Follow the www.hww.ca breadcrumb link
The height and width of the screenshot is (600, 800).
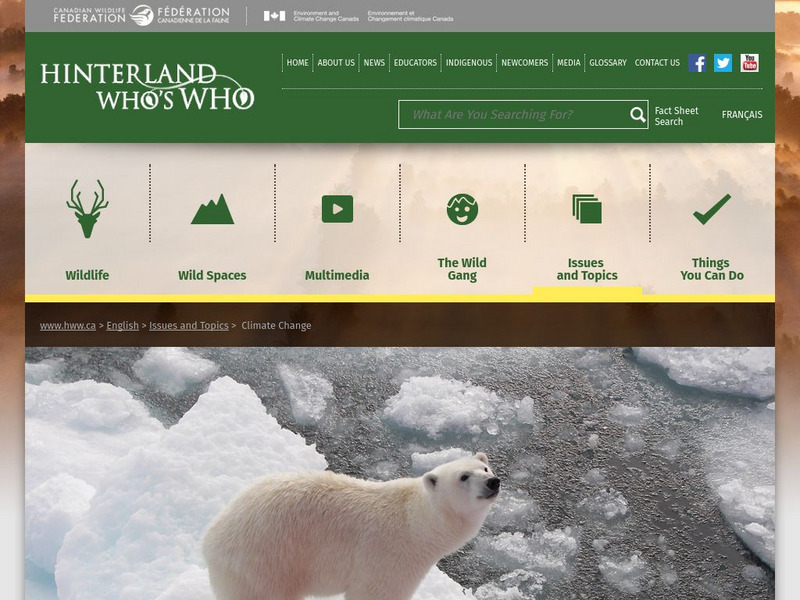68,326
